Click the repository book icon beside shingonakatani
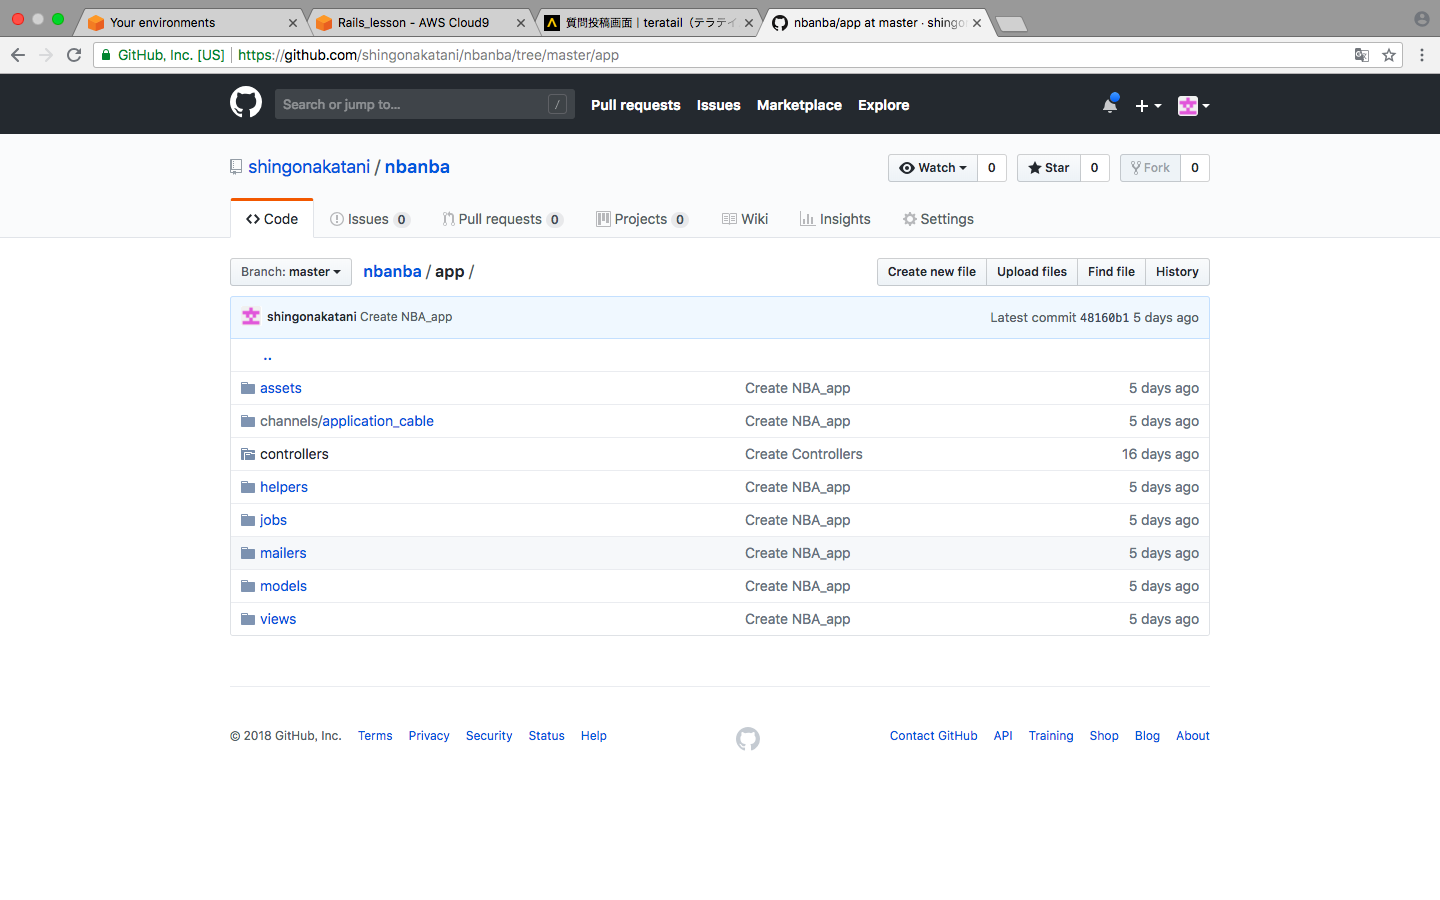Screen dimensions: 1440x900 click(236, 167)
